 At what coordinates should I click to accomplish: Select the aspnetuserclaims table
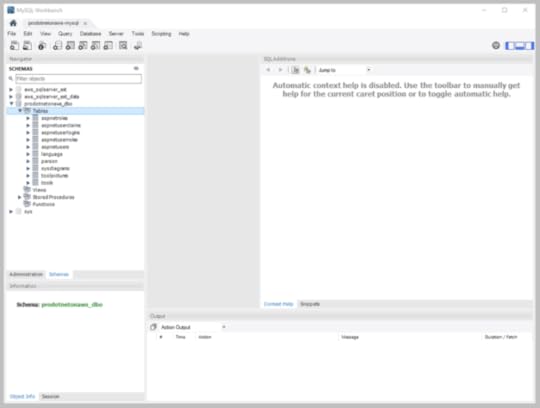coord(61,125)
